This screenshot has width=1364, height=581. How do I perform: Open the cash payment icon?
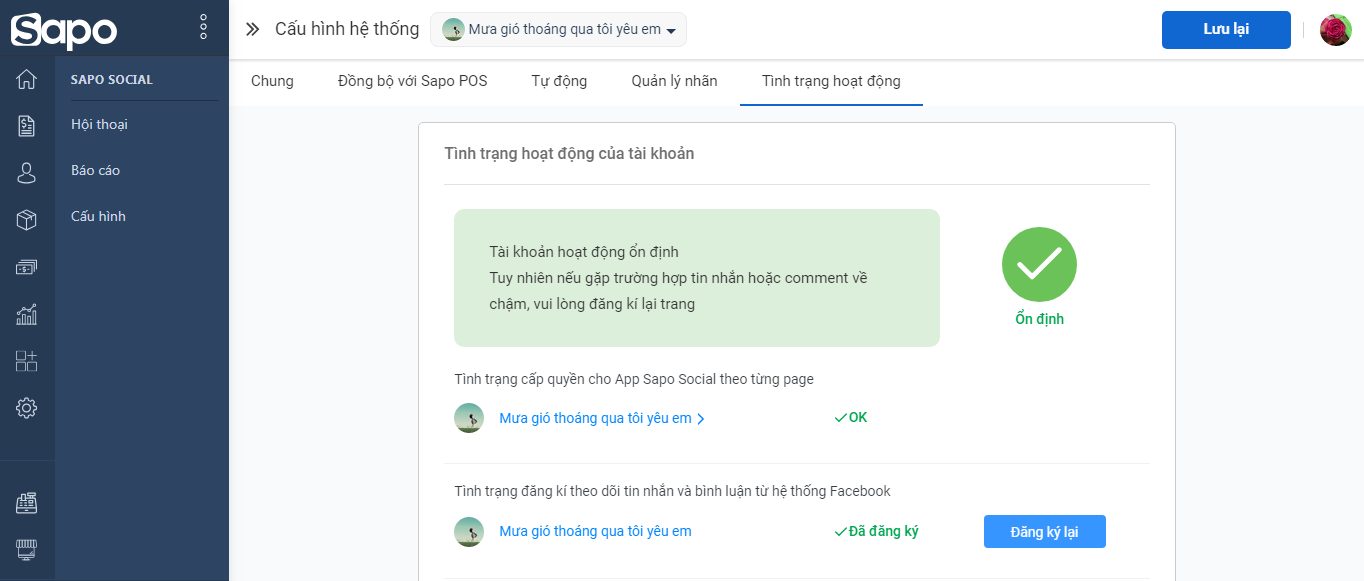click(x=27, y=267)
